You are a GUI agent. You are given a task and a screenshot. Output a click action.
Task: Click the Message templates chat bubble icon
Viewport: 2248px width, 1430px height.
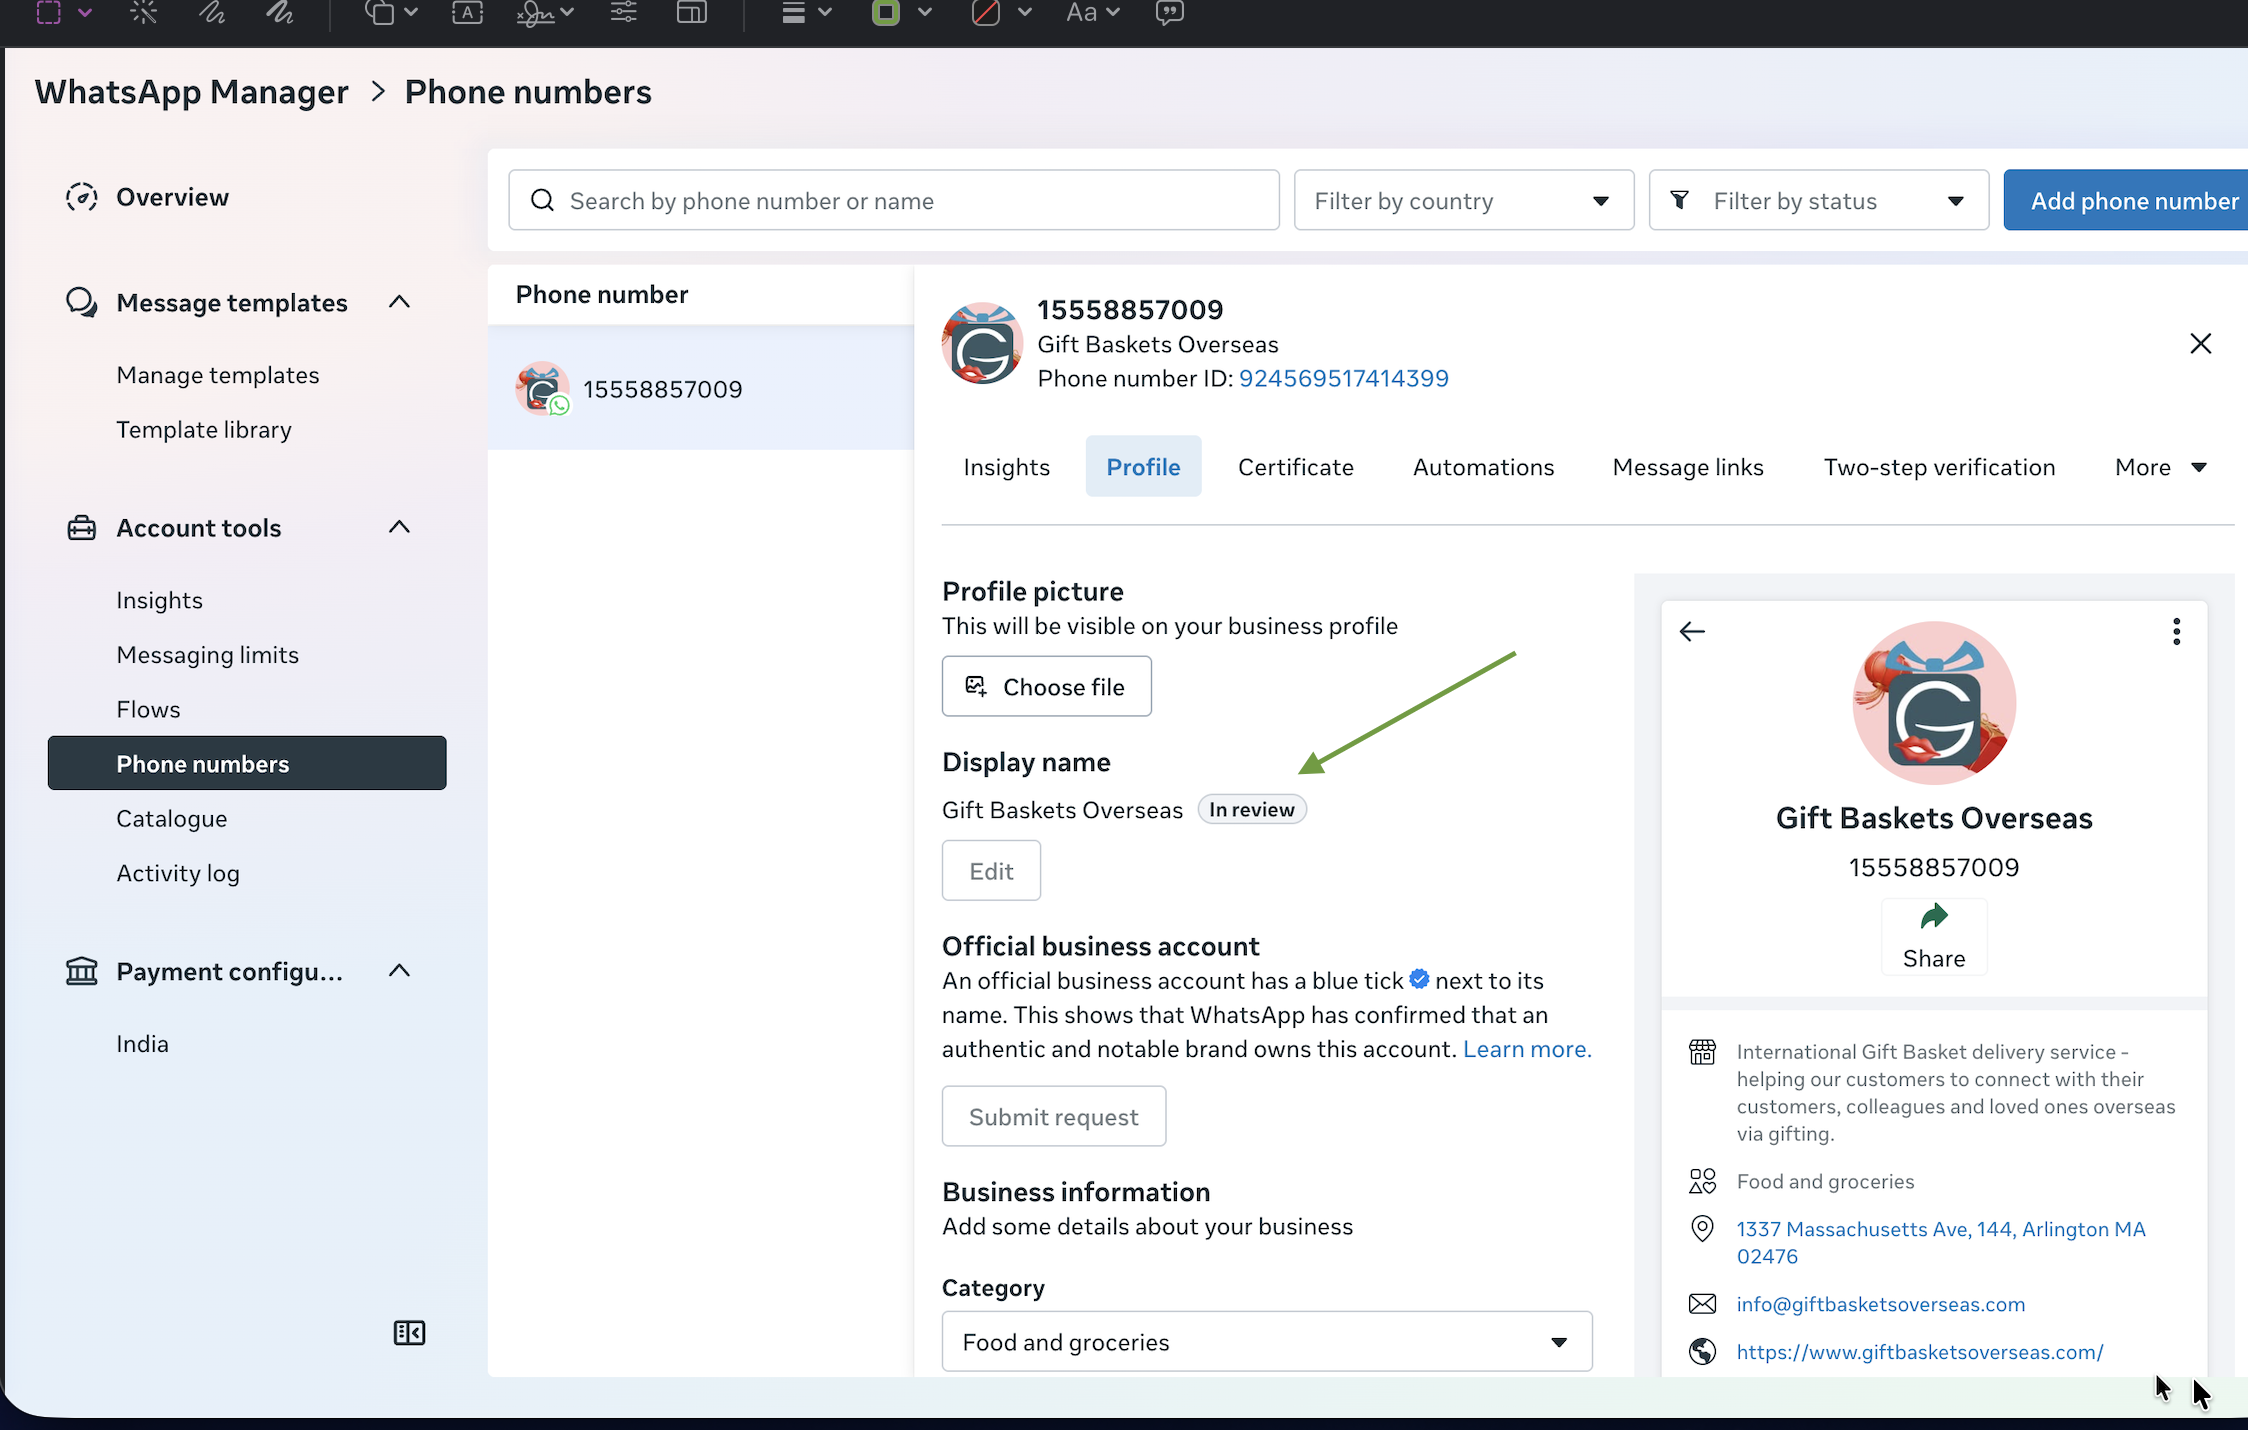click(82, 302)
